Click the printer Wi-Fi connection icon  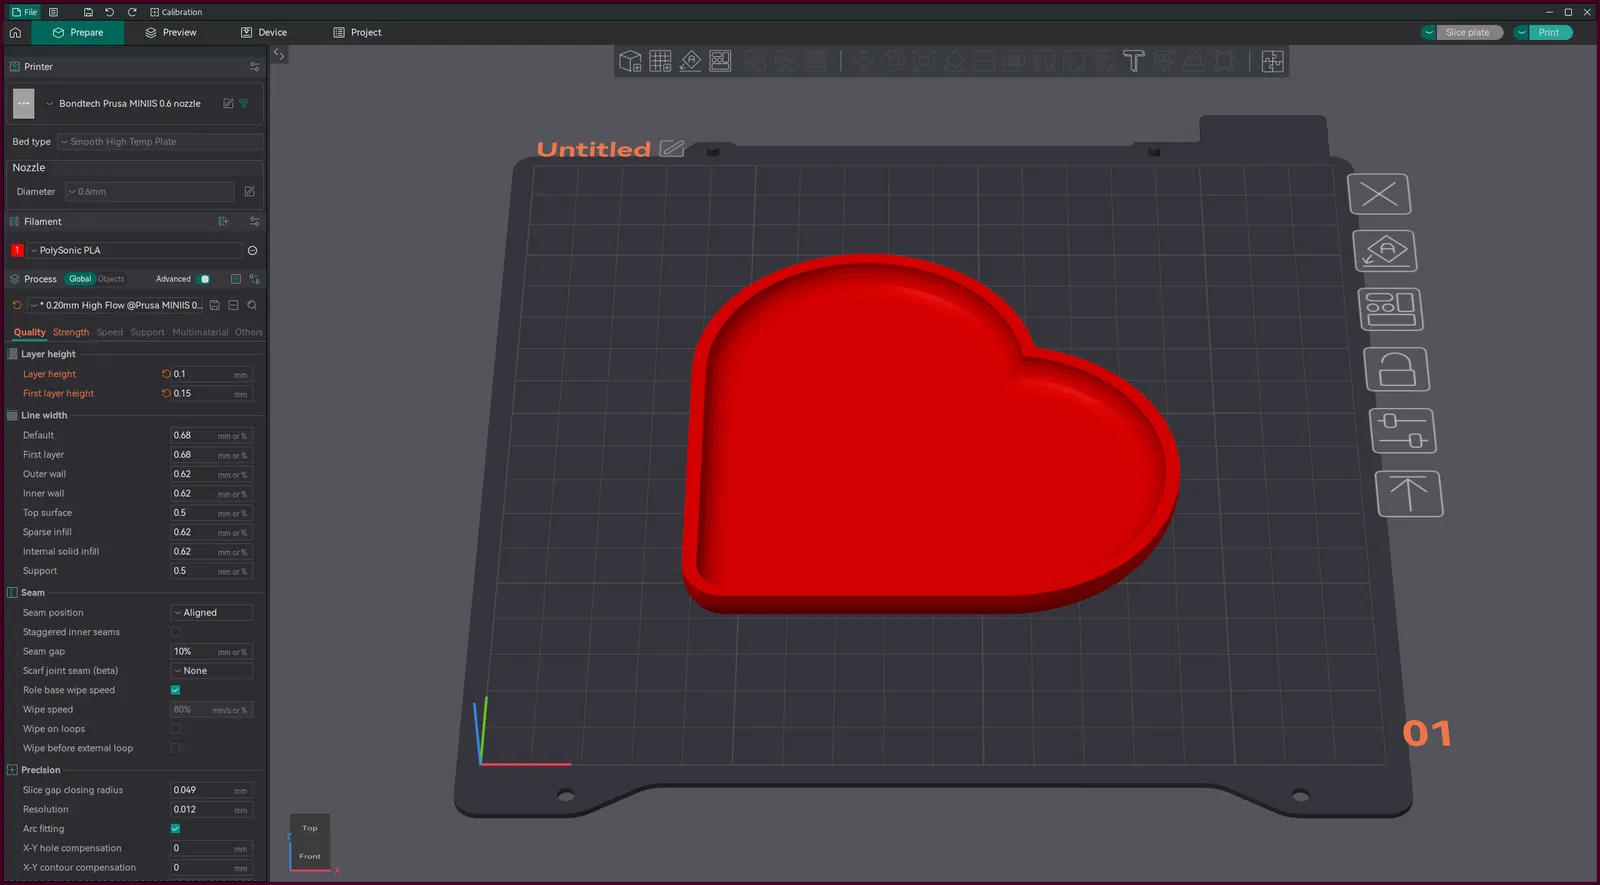tap(243, 104)
